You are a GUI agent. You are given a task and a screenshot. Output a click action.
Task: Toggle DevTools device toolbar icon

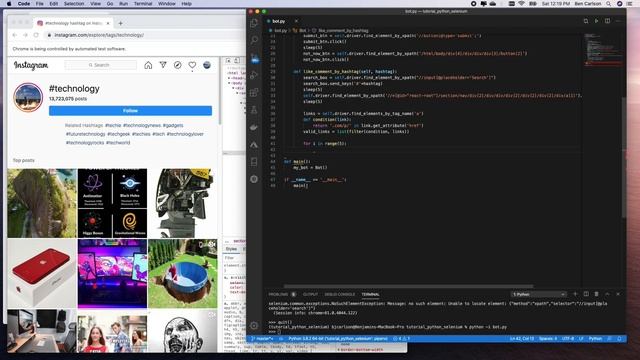coord(237,60)
